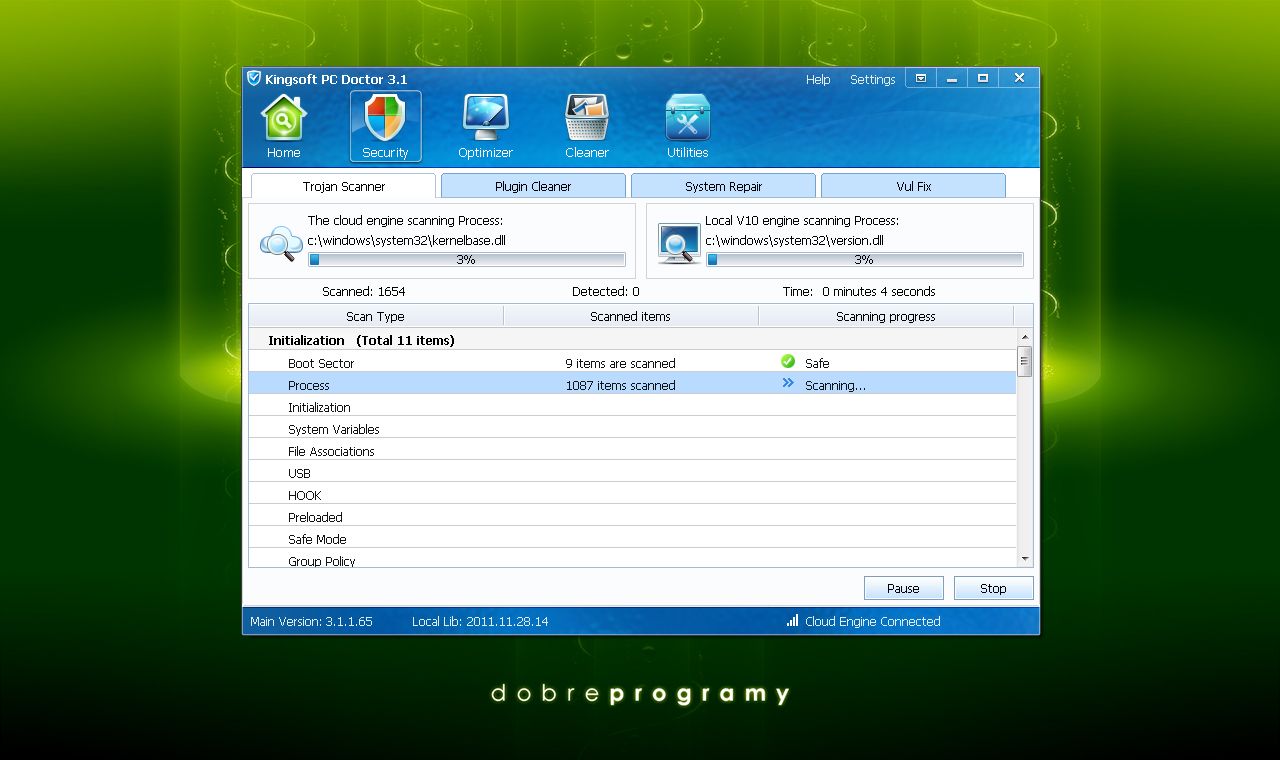Click the Main Version 3.1.1.65 status text
Viewport: 1280px width, 760px height.
(311, 621)
